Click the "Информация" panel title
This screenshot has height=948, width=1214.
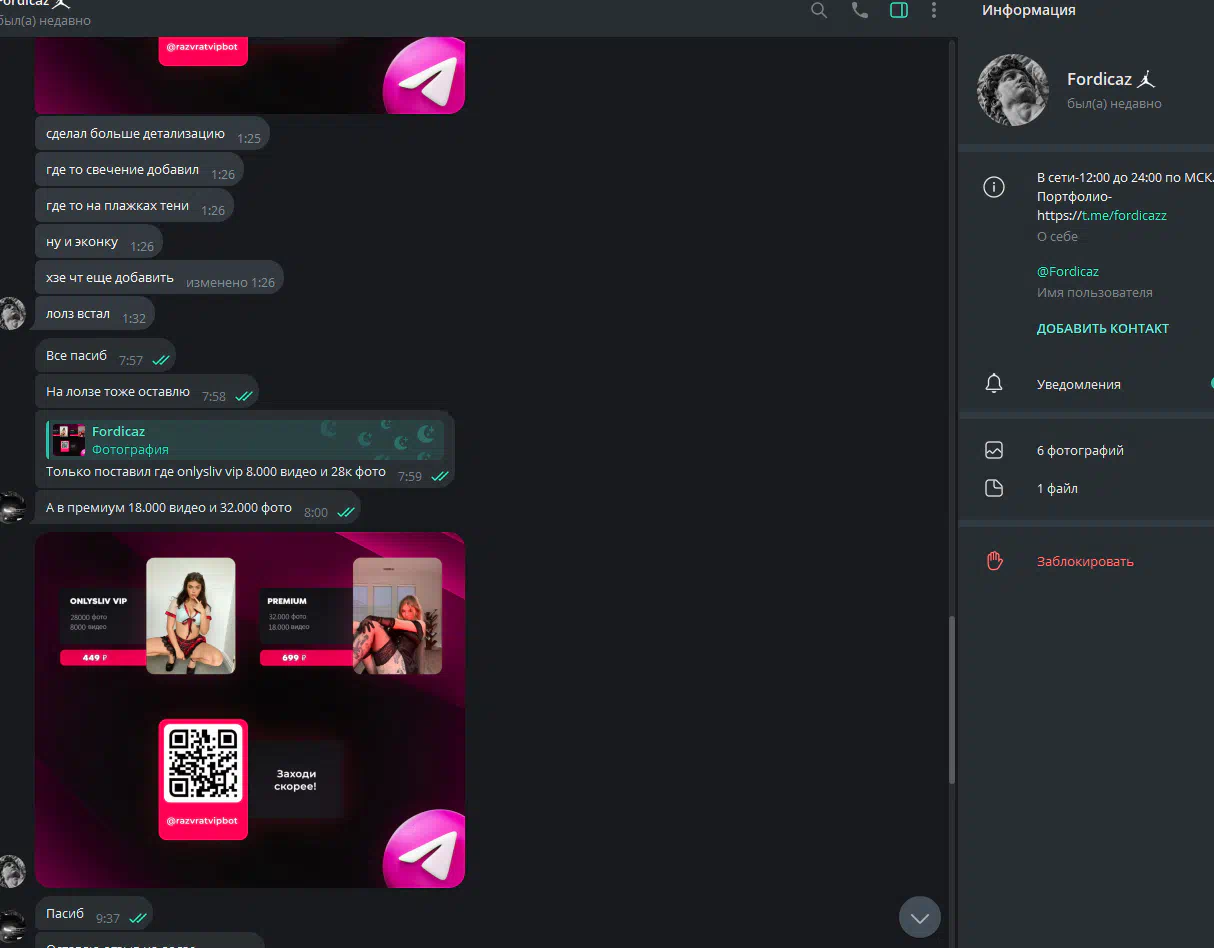(x=1029, y=10)
